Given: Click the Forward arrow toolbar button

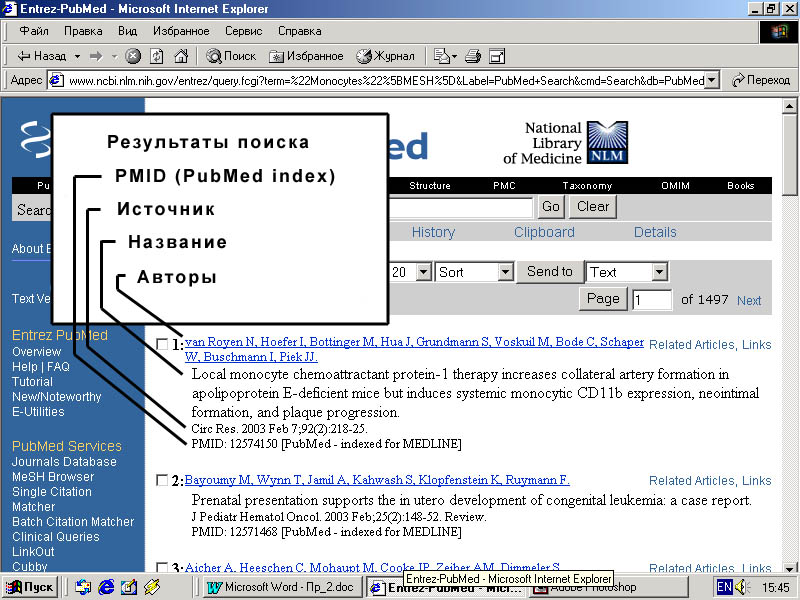Looking at the screenshot, I should tap(96, 56).
